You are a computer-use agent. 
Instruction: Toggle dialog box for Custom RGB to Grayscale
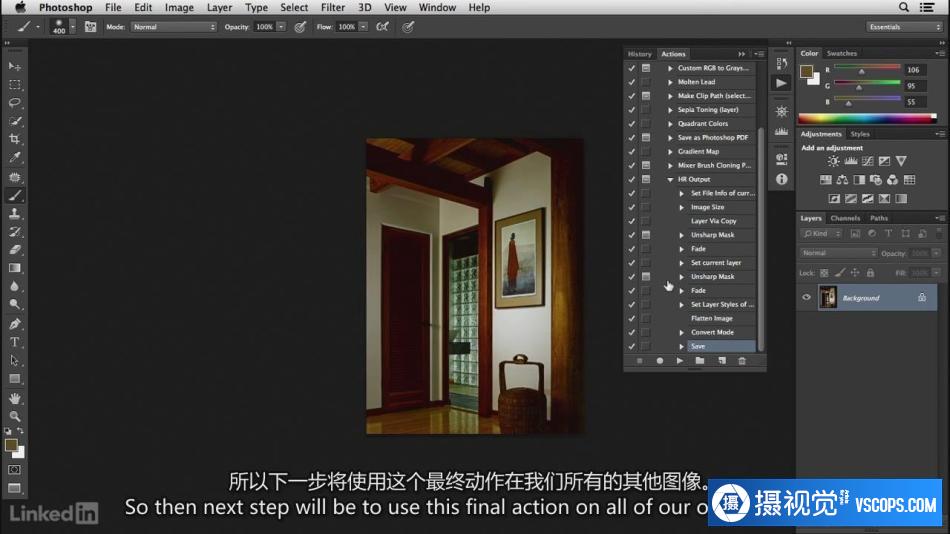[646, 68]
